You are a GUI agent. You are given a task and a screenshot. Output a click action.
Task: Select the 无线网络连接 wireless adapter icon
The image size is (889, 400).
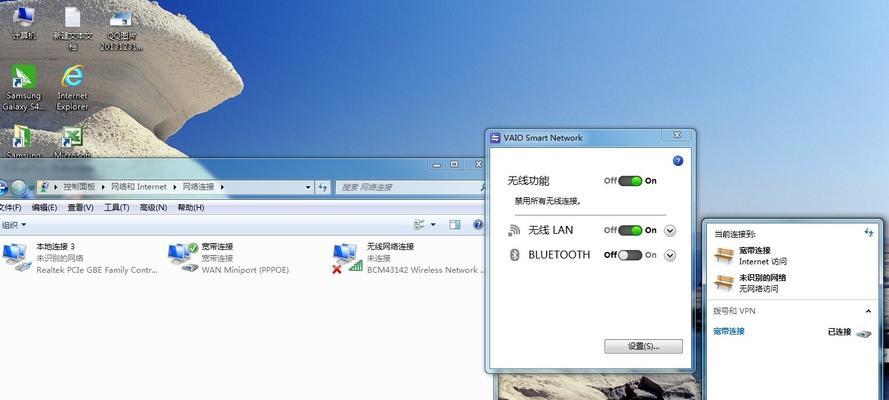[x=348, y=257]
